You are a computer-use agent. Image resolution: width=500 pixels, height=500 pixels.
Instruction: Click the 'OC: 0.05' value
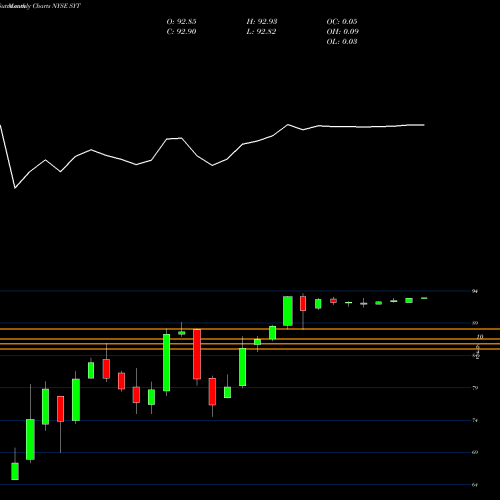342,22
